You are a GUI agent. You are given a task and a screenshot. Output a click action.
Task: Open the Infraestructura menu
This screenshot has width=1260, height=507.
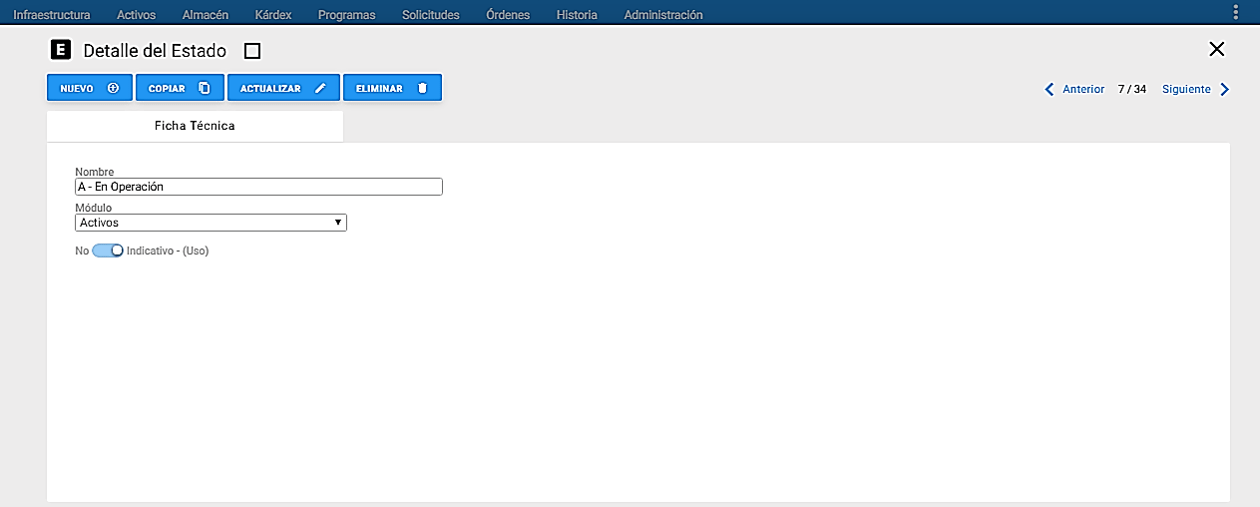(x=52, y=15)
